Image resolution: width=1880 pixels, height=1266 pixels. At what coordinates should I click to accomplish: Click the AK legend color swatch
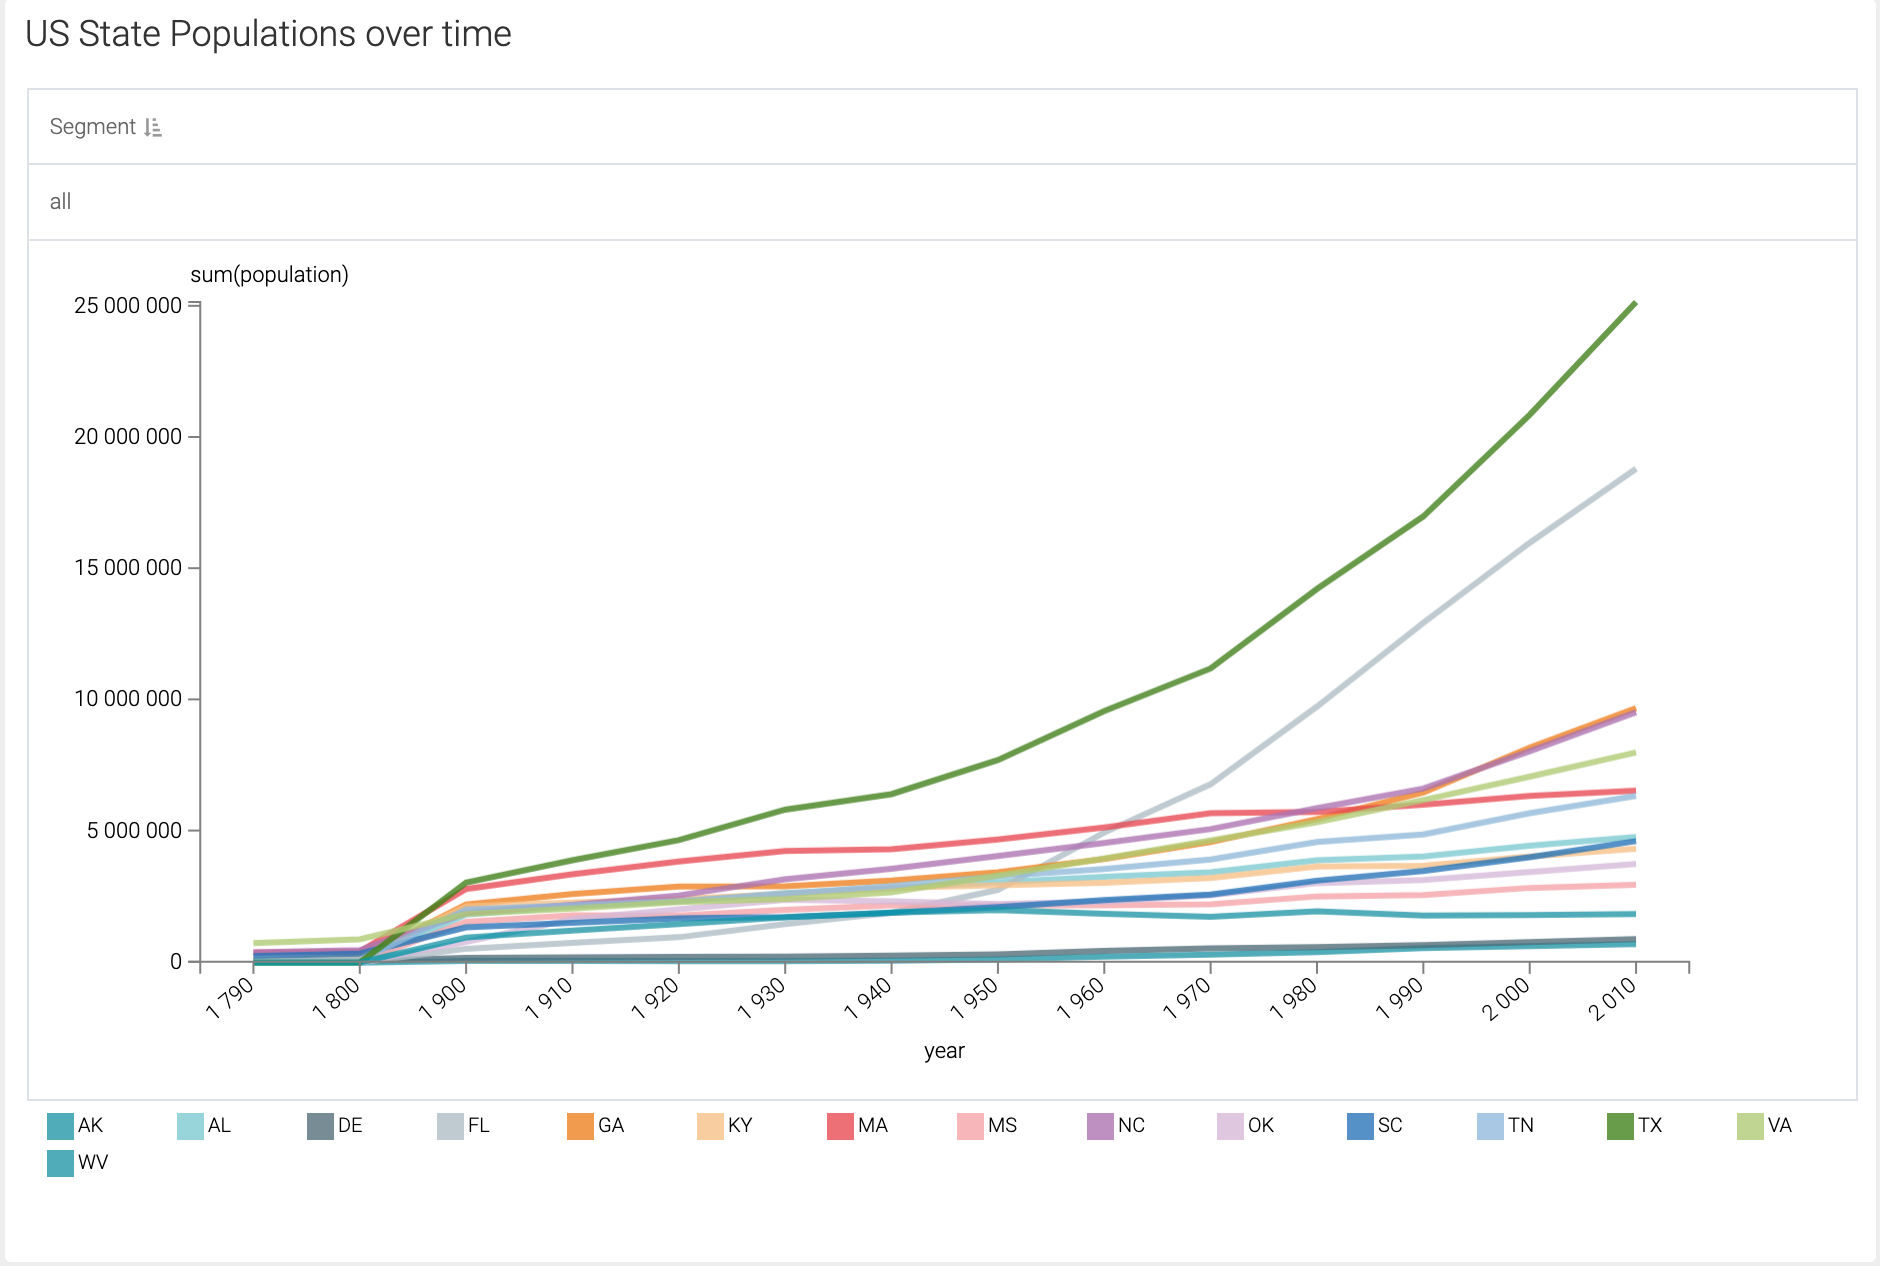[60, 1126]
